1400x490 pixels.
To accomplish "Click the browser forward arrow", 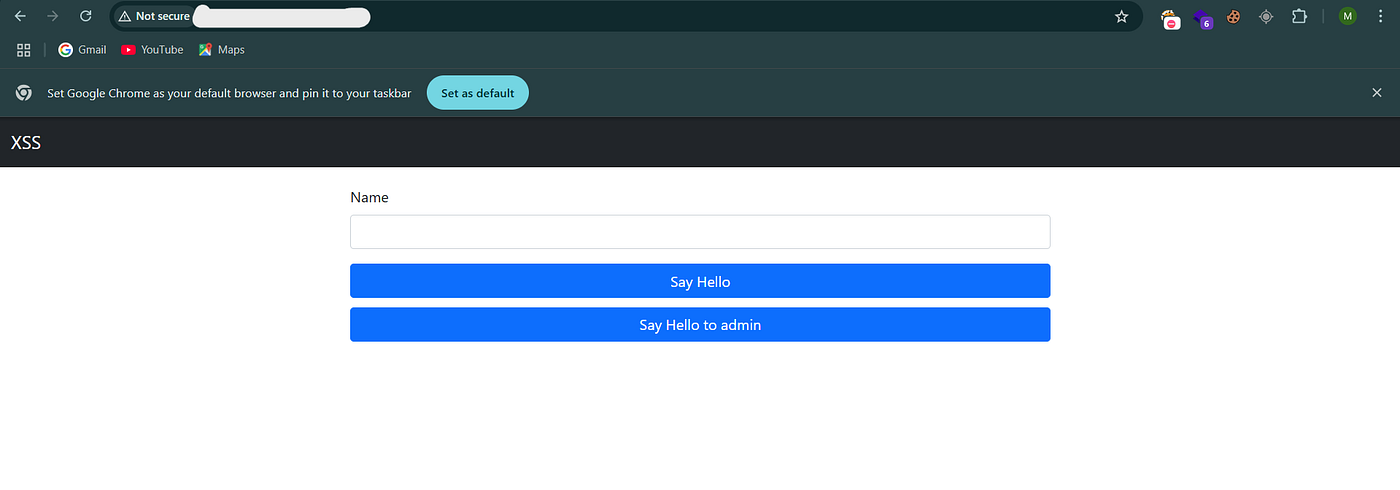I will point(53,16).
